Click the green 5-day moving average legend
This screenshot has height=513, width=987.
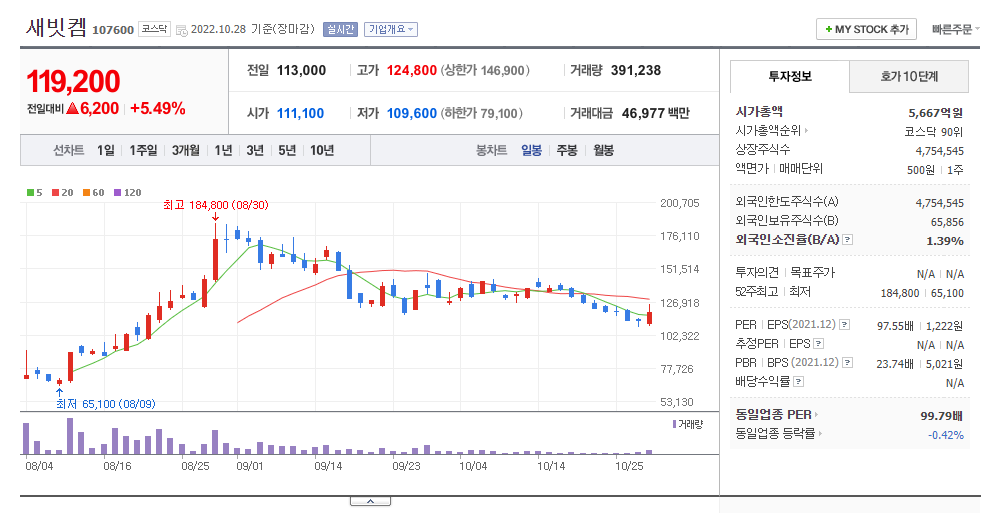pyautogui.click(x=35, y=193)
